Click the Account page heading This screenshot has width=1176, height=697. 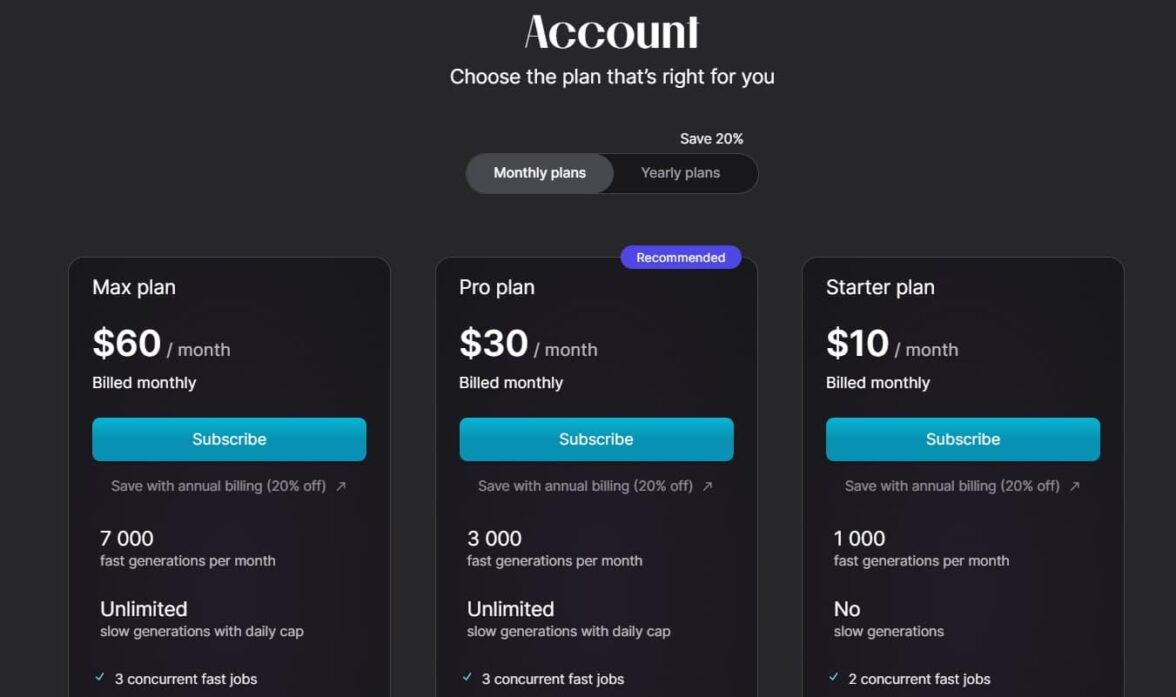[x=611, y=32]
